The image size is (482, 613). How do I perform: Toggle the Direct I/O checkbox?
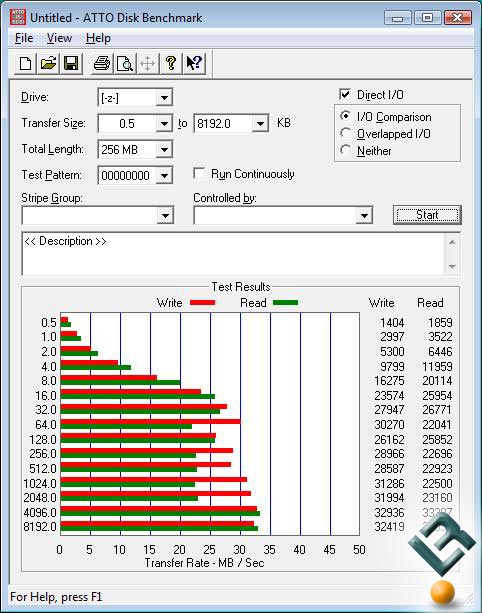(x=345, y=94)
